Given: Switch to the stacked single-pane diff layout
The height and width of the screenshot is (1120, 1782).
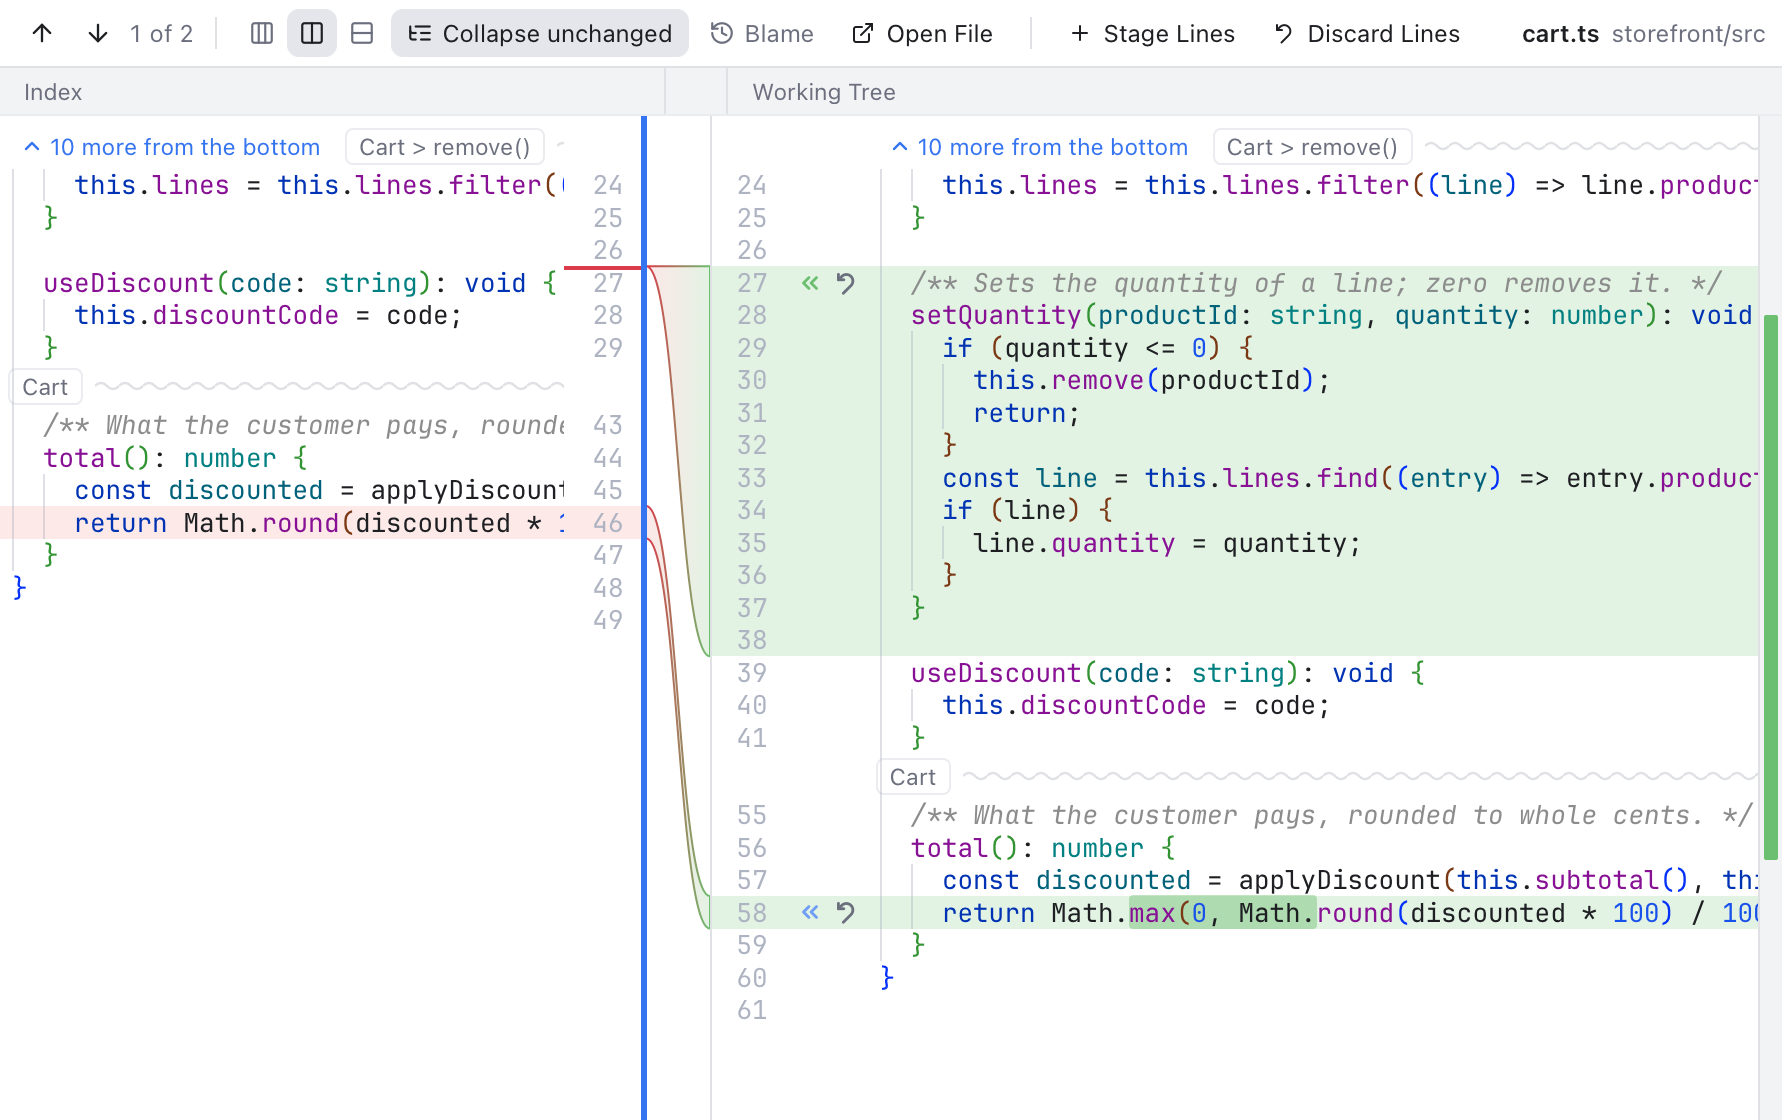Looking at the screenshot, I should point(362,34).
